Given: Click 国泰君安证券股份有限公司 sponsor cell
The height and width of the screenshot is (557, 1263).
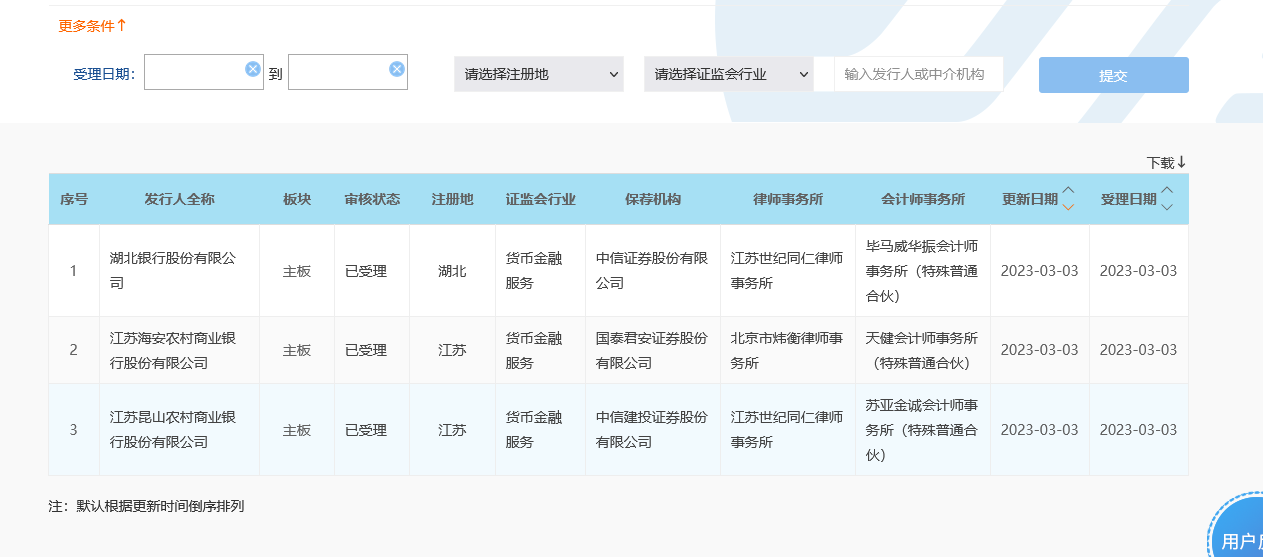Looking at the screenshot, I should pos(652,350).
